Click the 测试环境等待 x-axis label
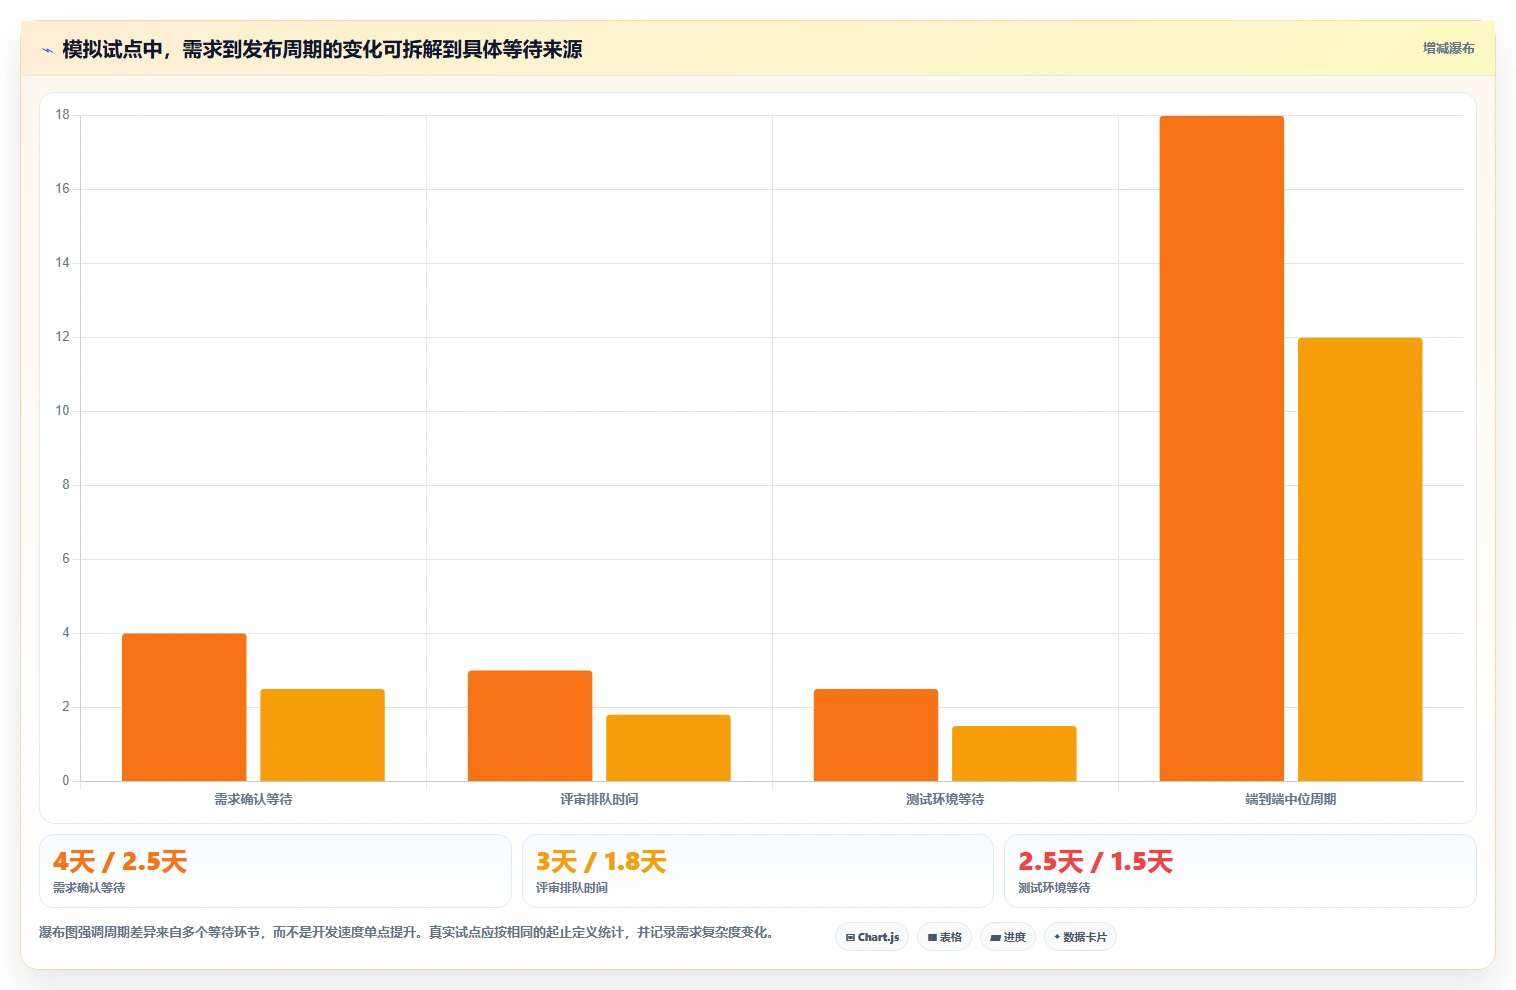Screen dimensions: 1516x990 (x=945, y=799)
